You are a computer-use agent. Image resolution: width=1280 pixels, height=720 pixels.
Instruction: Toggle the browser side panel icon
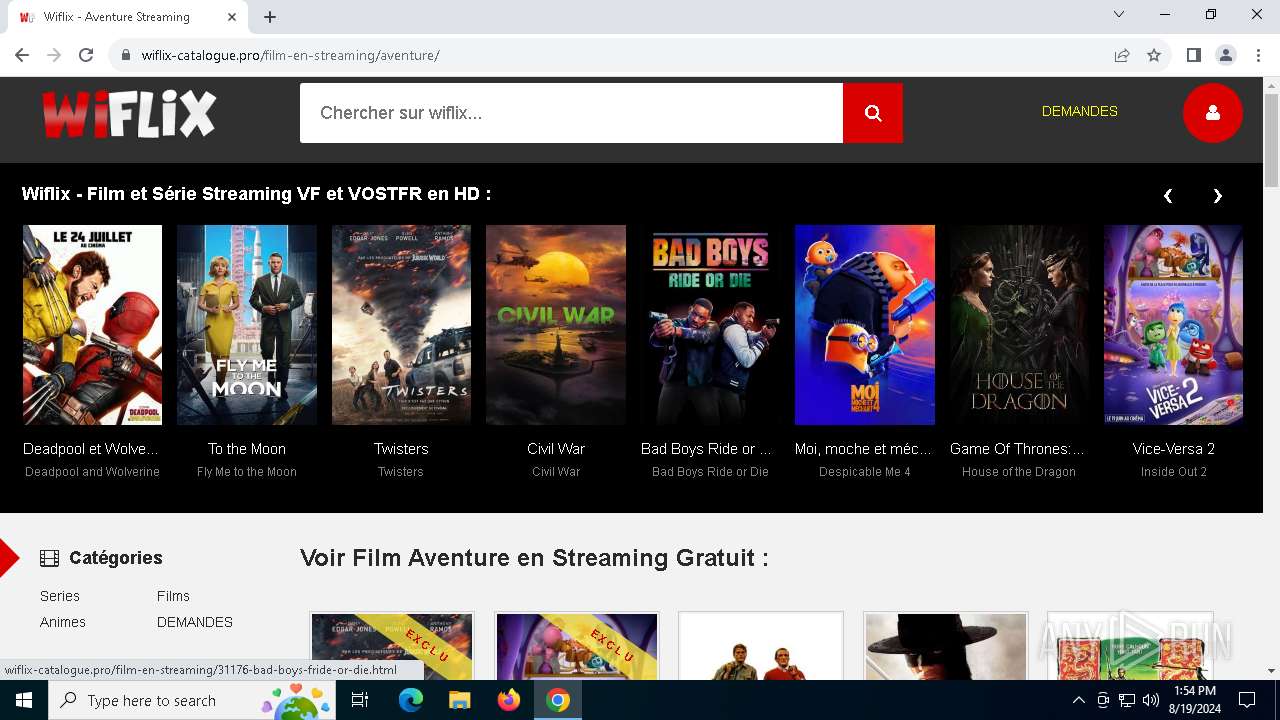tap(1193, 55)
